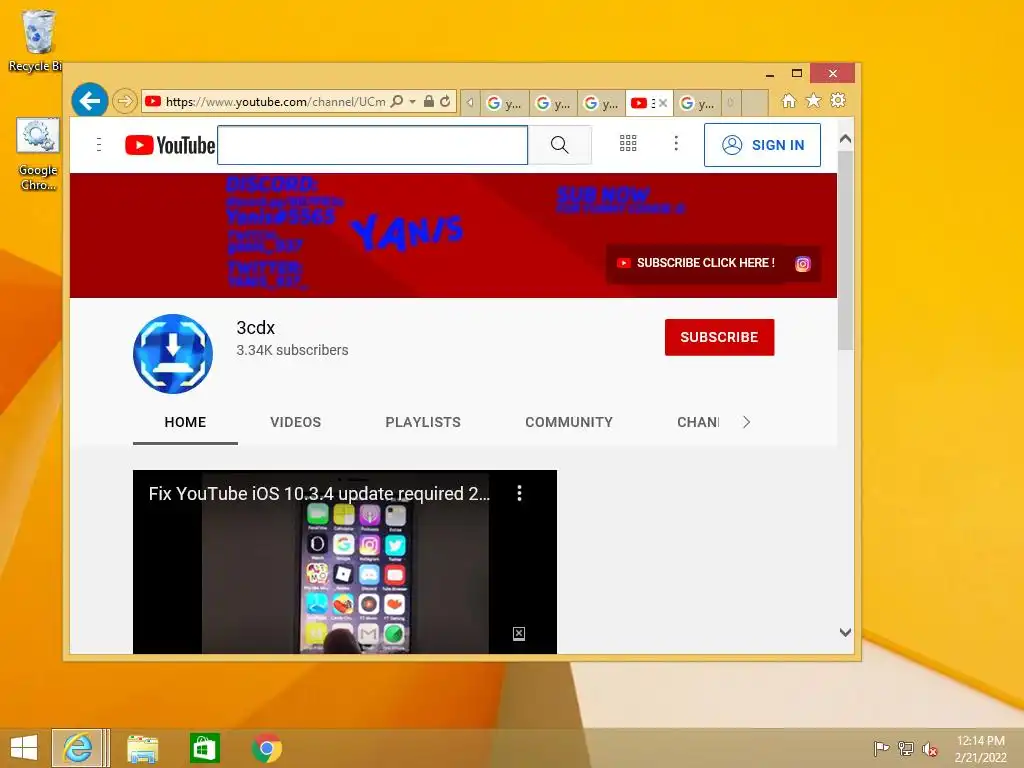Screen dimensions: 1024x768
Task: Open the VIDEOS channel tab
Action: [x=296, y=423]
